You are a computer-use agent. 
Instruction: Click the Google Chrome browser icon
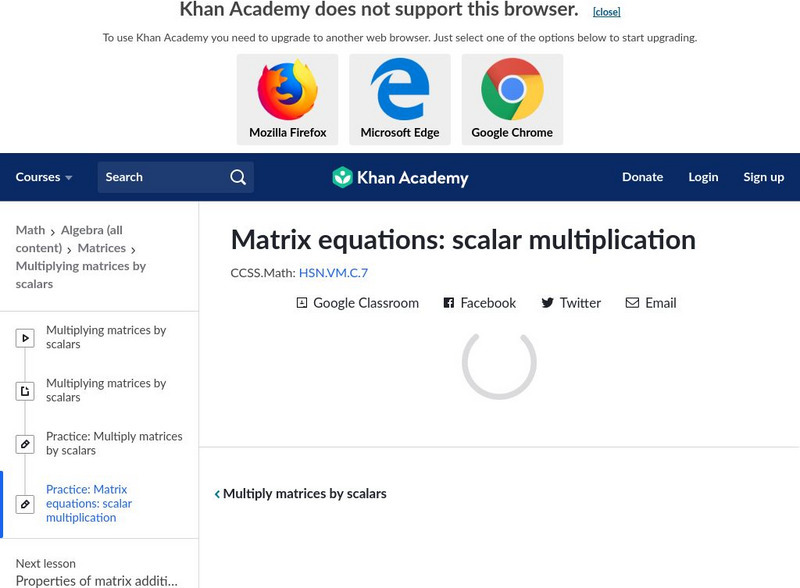[x=512, y=91]
